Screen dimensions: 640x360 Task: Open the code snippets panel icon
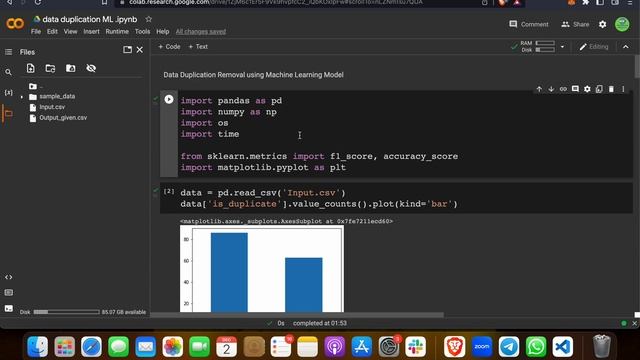point(8,277)
